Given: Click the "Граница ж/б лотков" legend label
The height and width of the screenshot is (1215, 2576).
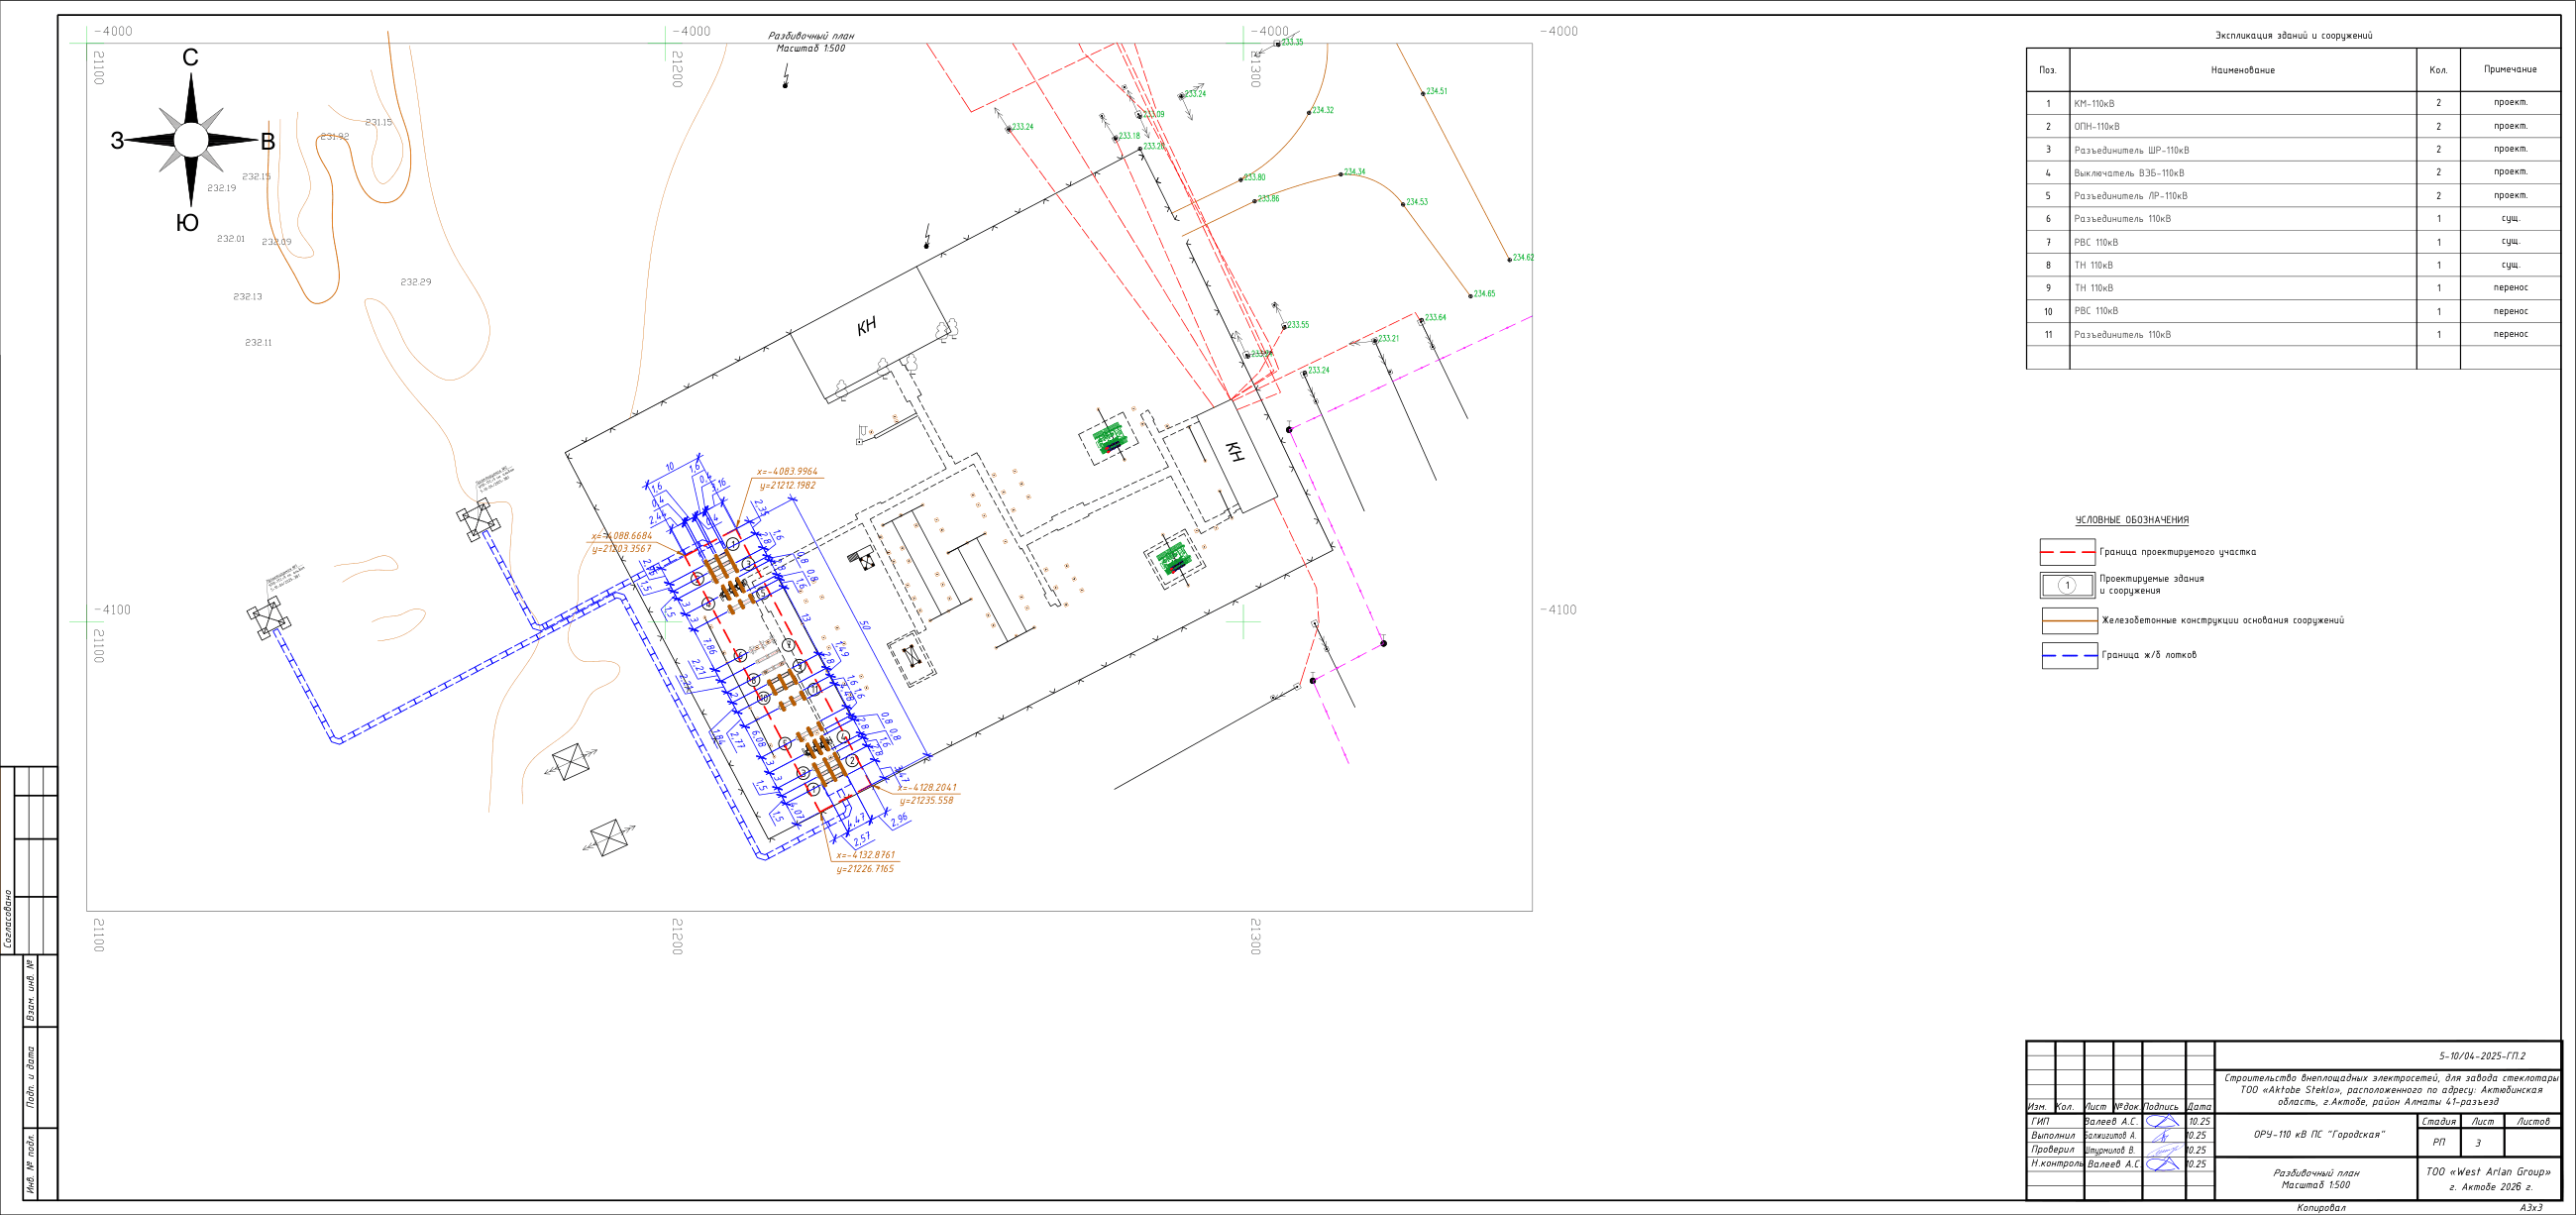Looking at the screenshot, I should pyautogui.click(x=2148, y=655).
